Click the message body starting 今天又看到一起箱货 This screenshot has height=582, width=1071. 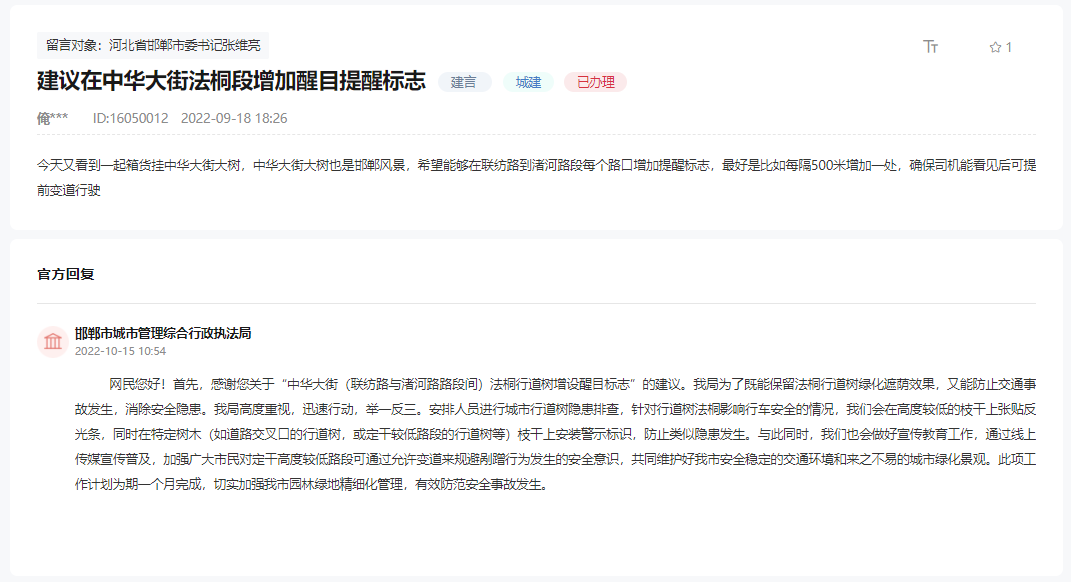536,177
